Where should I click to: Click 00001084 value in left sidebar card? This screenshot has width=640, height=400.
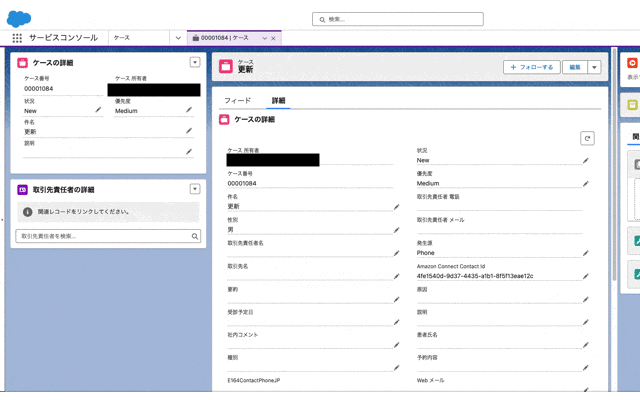38,89
